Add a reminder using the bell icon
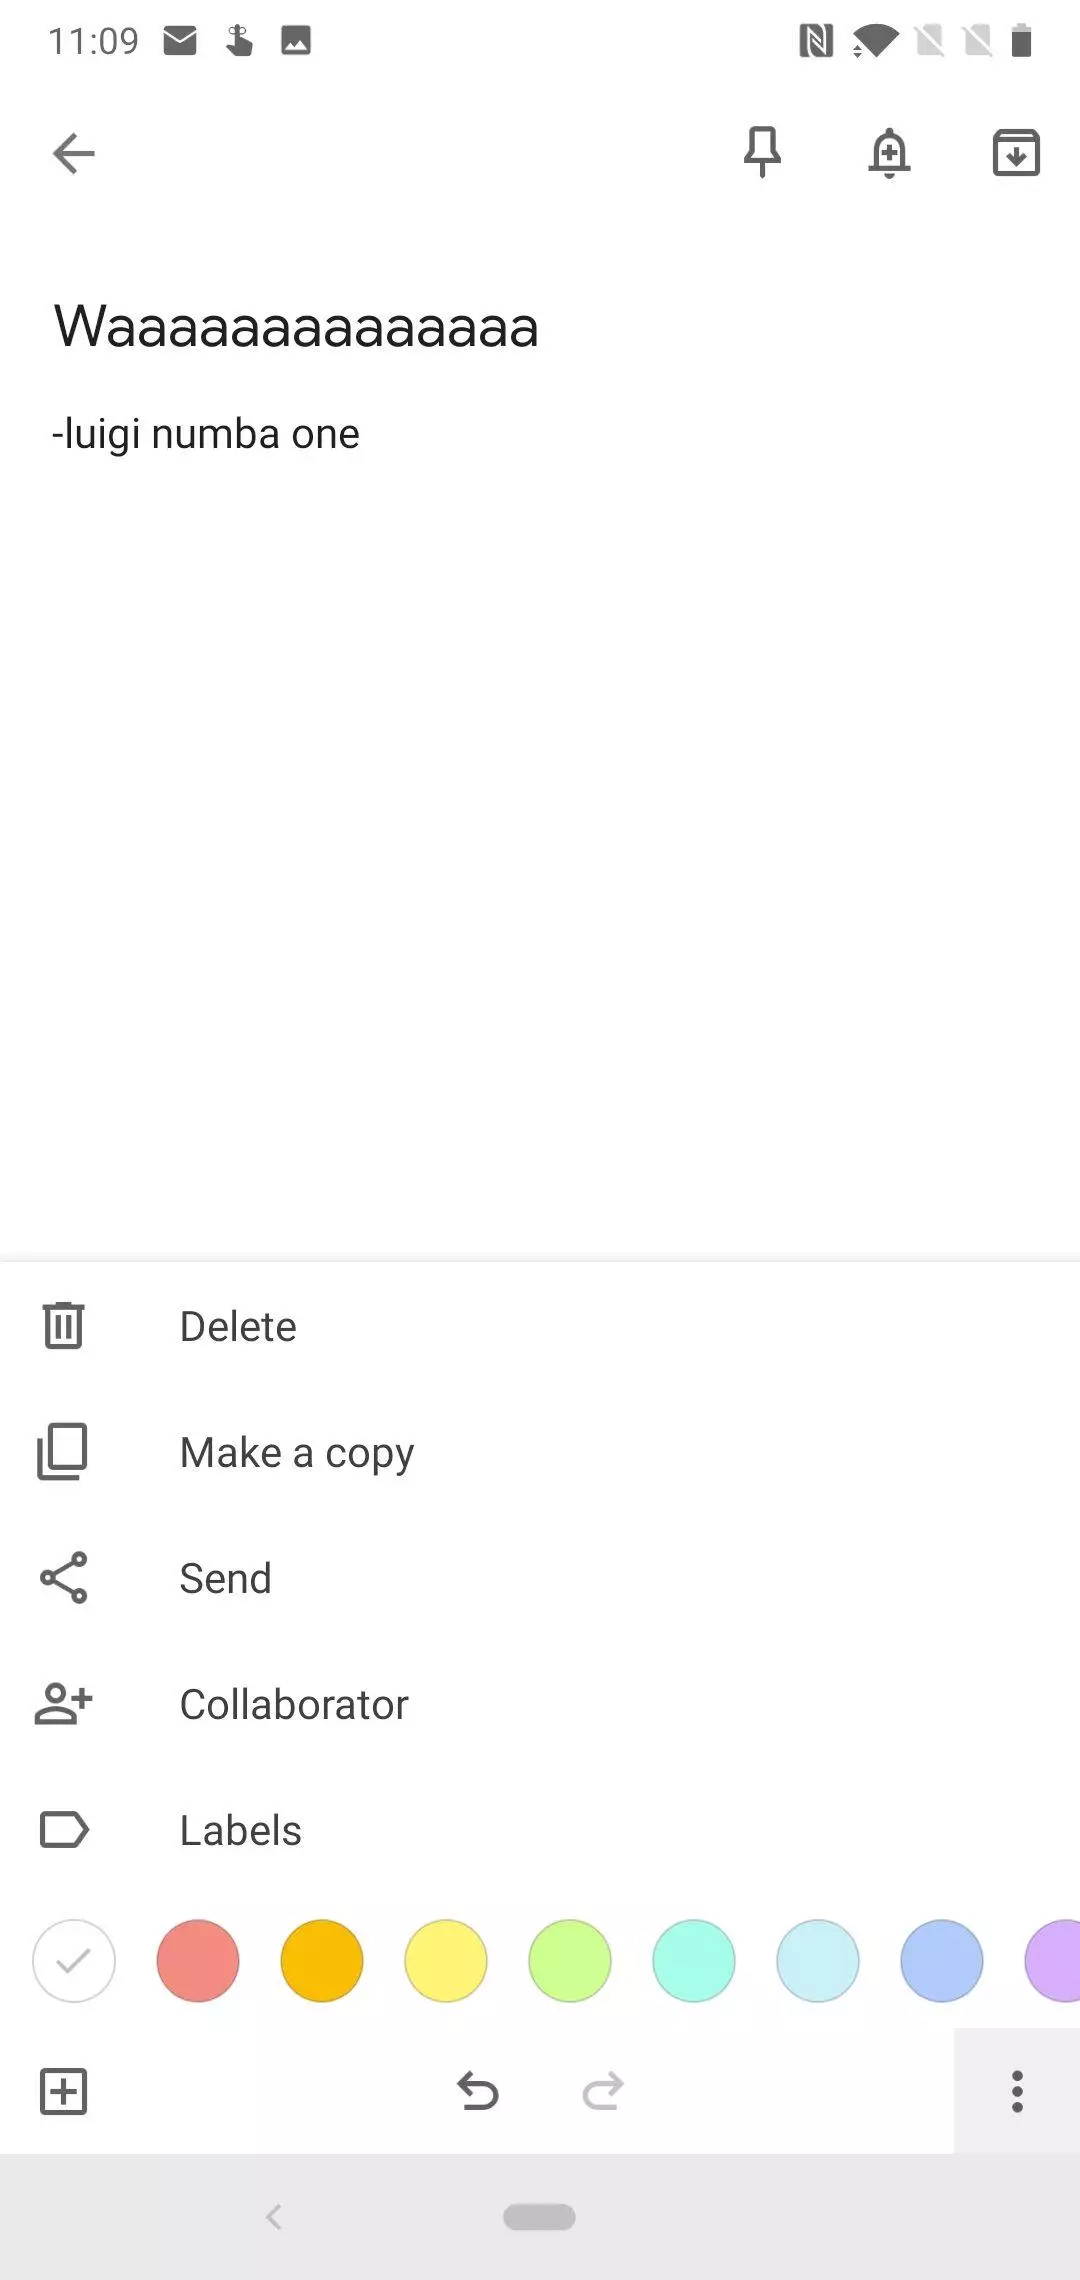 coord(889,153)
